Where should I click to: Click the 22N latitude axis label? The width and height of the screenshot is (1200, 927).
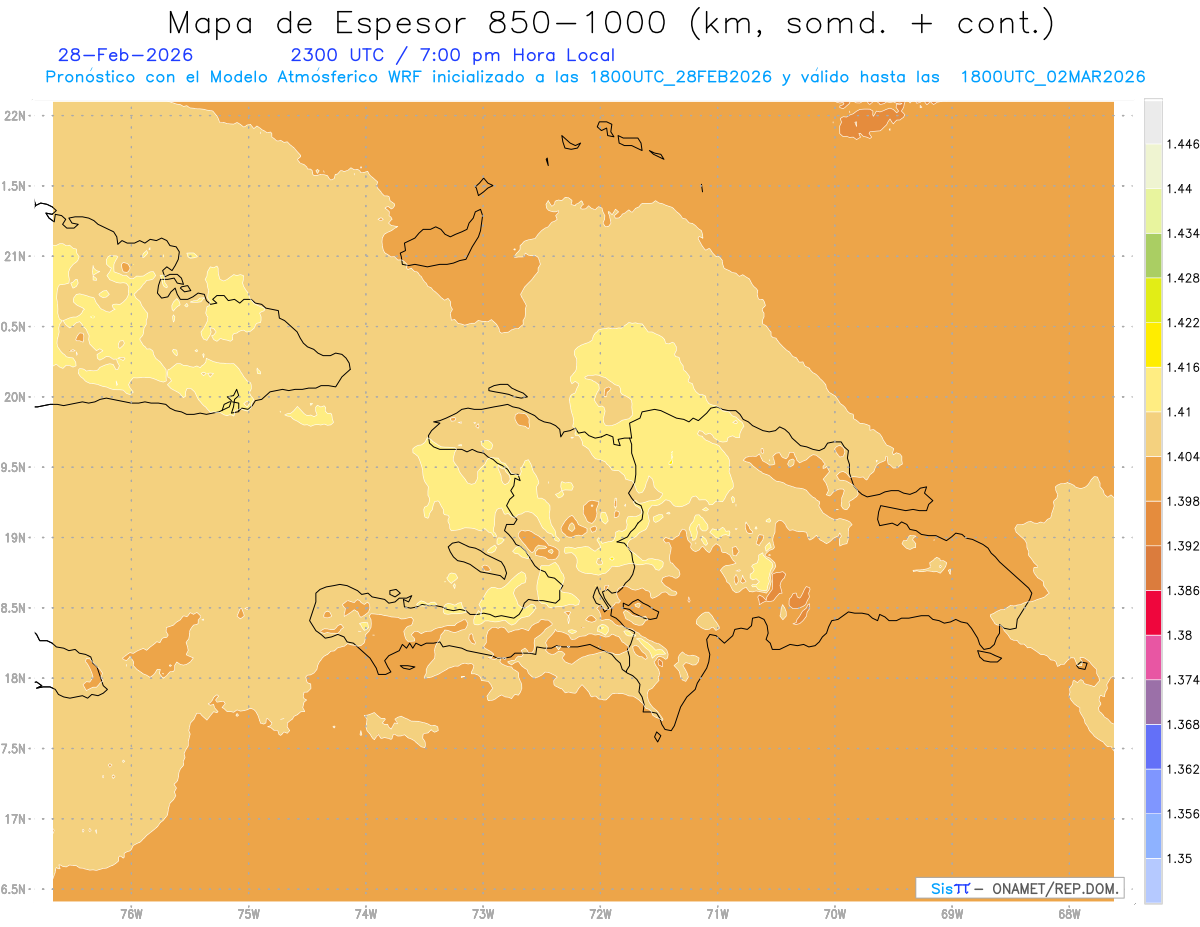(15, 115)
